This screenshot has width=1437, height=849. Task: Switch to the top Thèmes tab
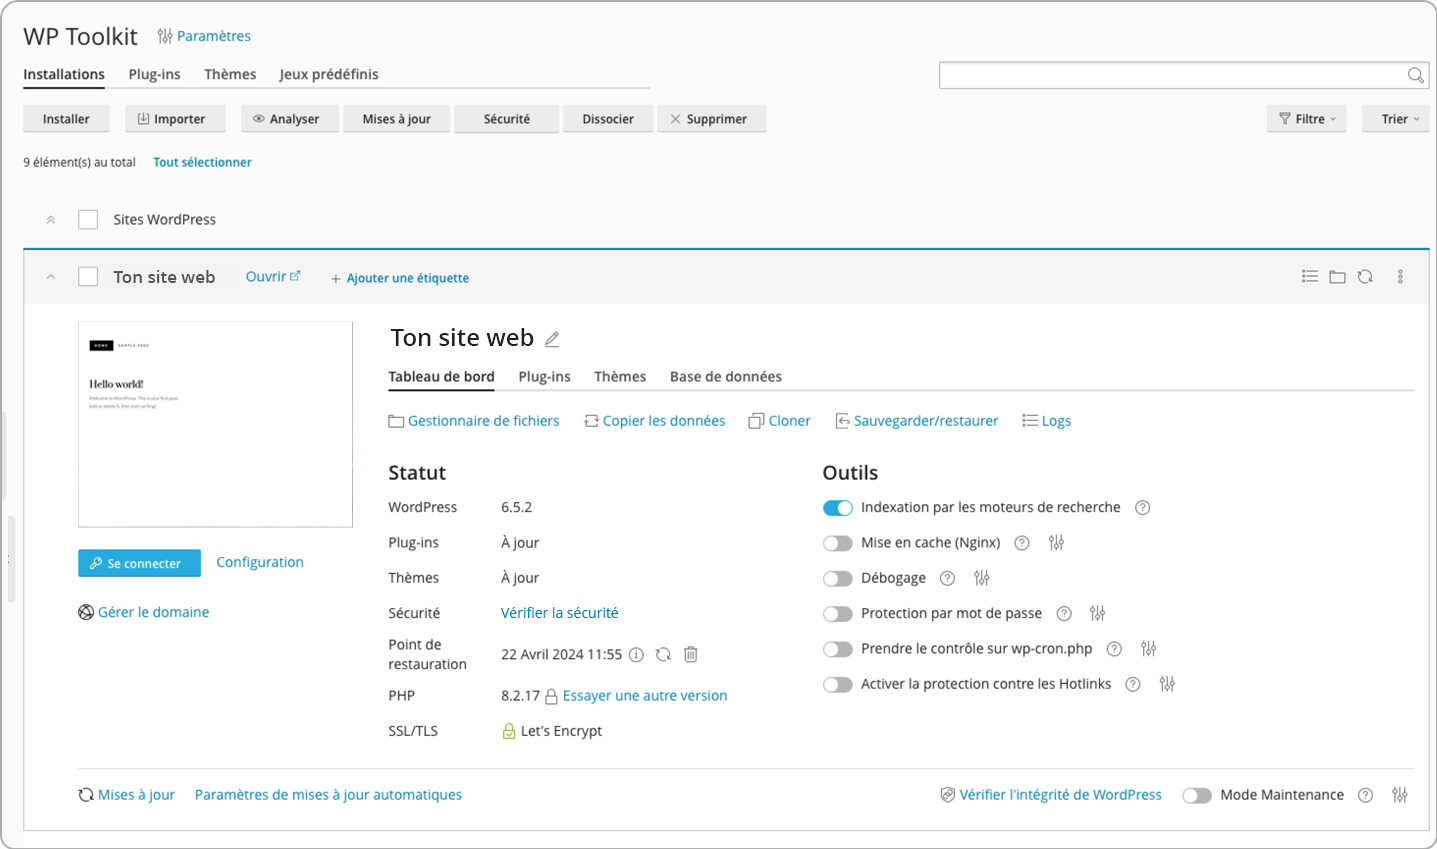point(230,74)
